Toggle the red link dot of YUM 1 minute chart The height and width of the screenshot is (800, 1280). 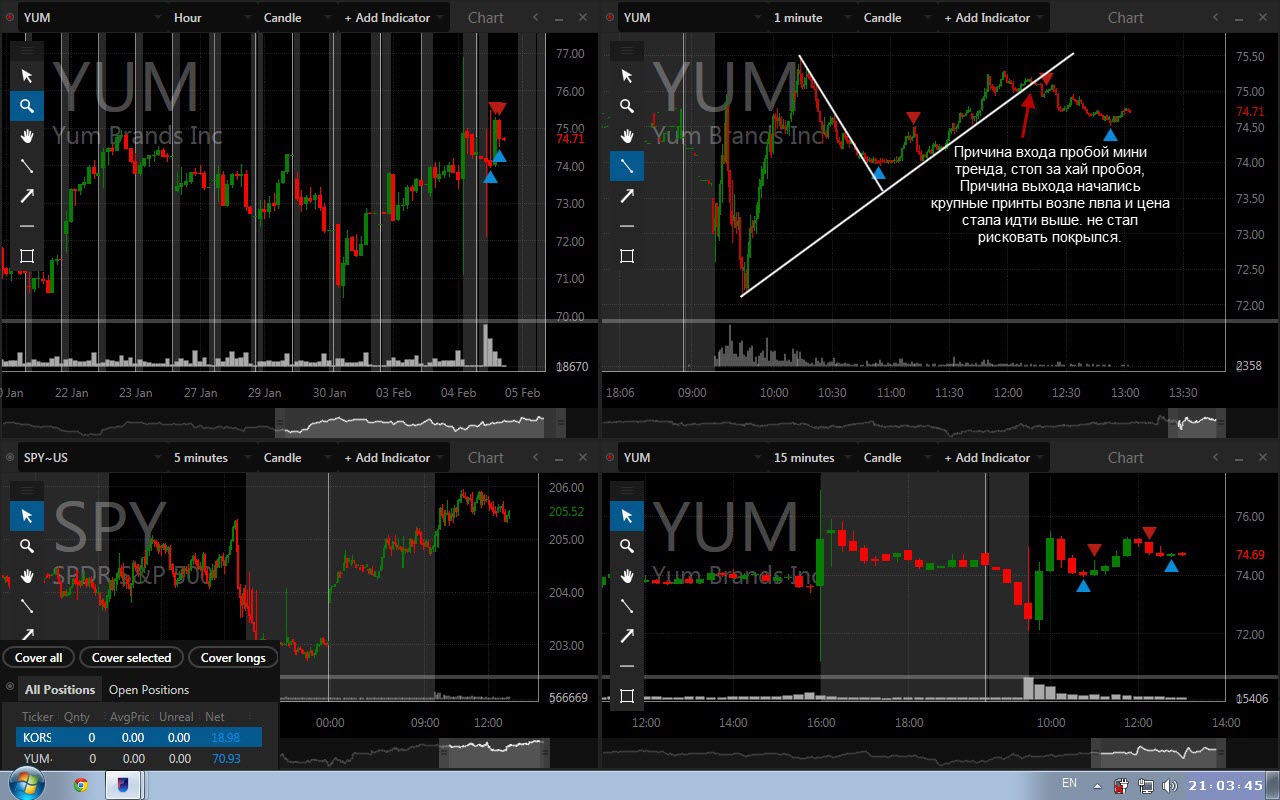pyautogui.click(x=610, y=17)
